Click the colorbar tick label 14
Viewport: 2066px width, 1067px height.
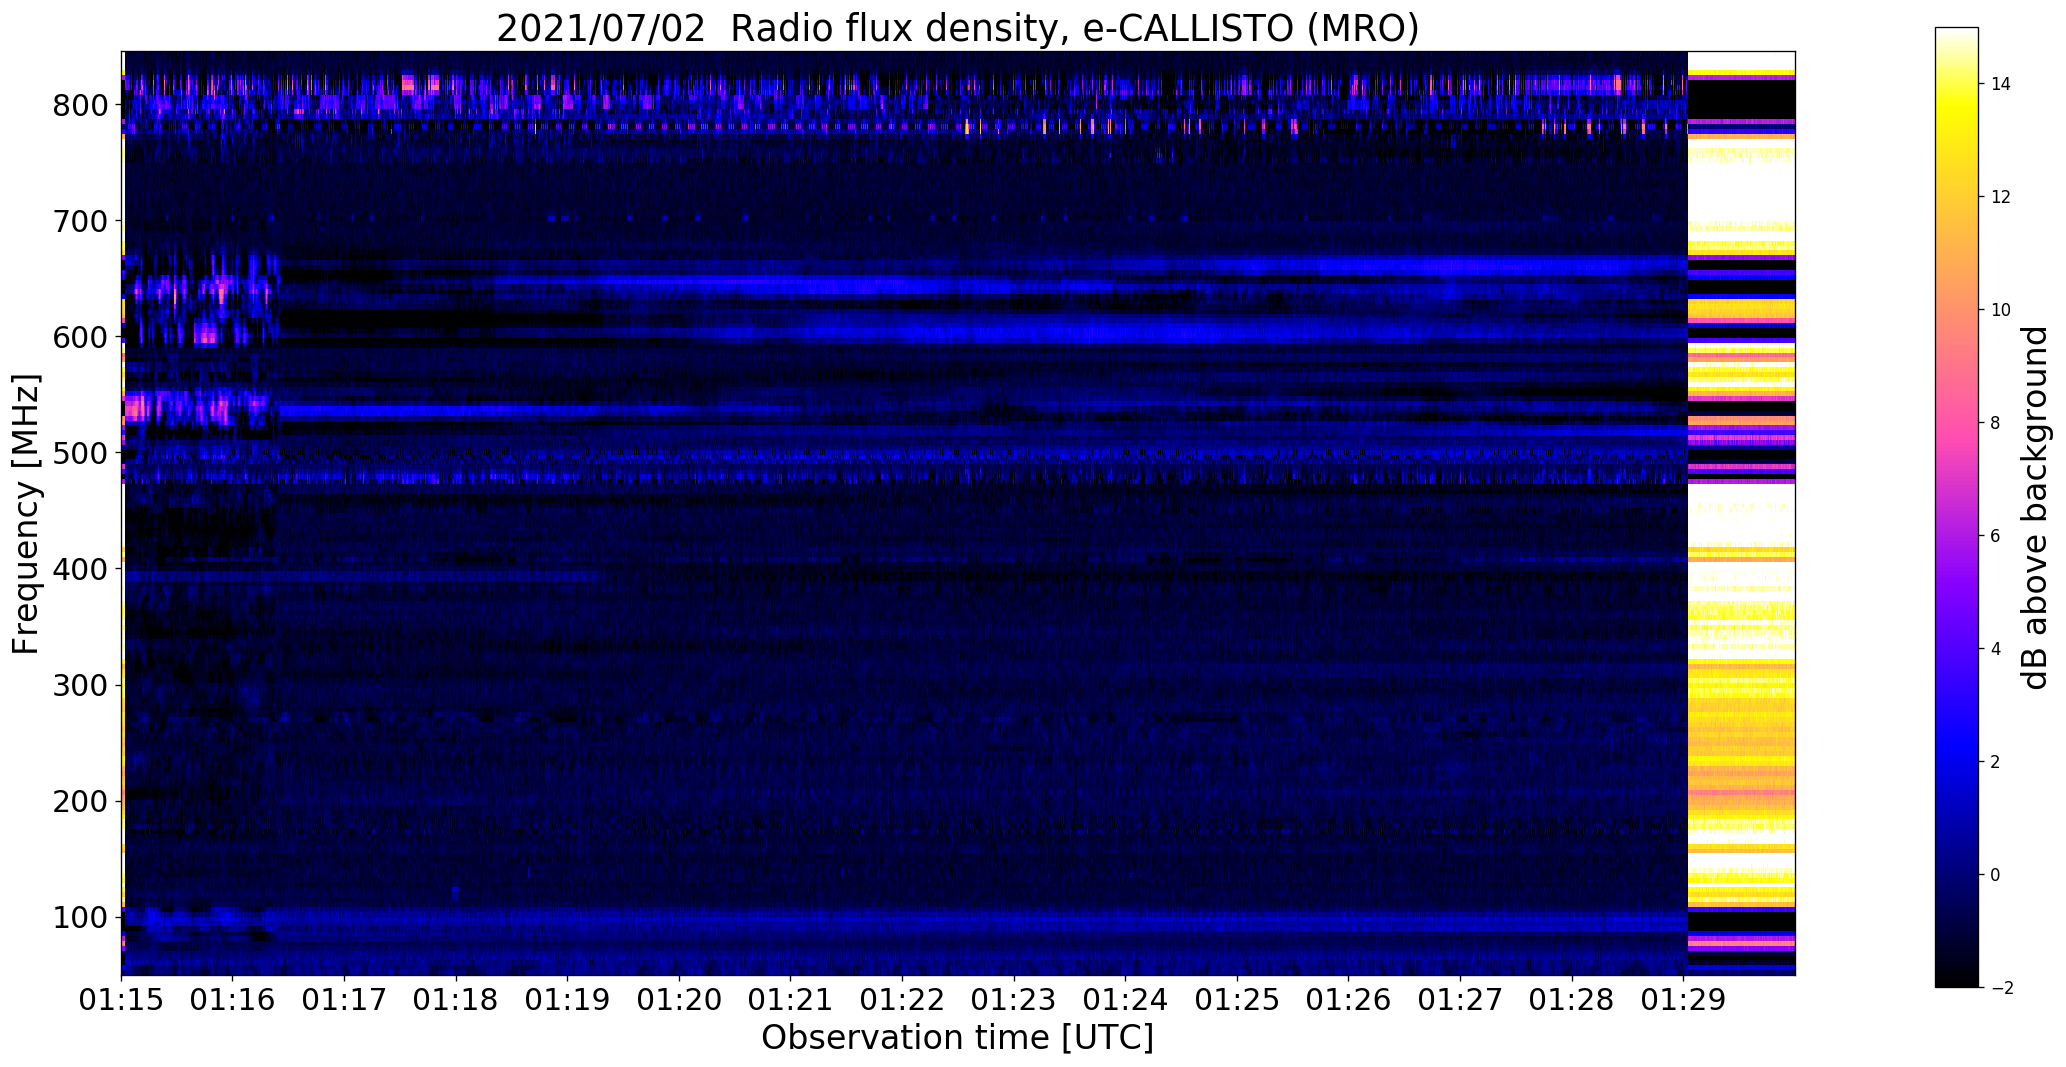(2001, 84)
